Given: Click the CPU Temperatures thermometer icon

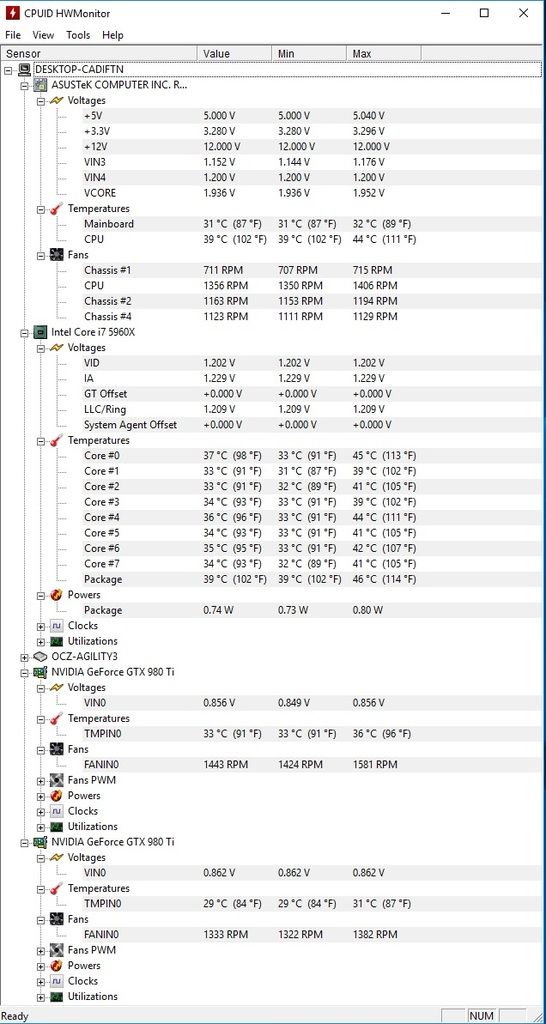Looking at the screenshot, I should pyautogui.click(x=57, y=440).
